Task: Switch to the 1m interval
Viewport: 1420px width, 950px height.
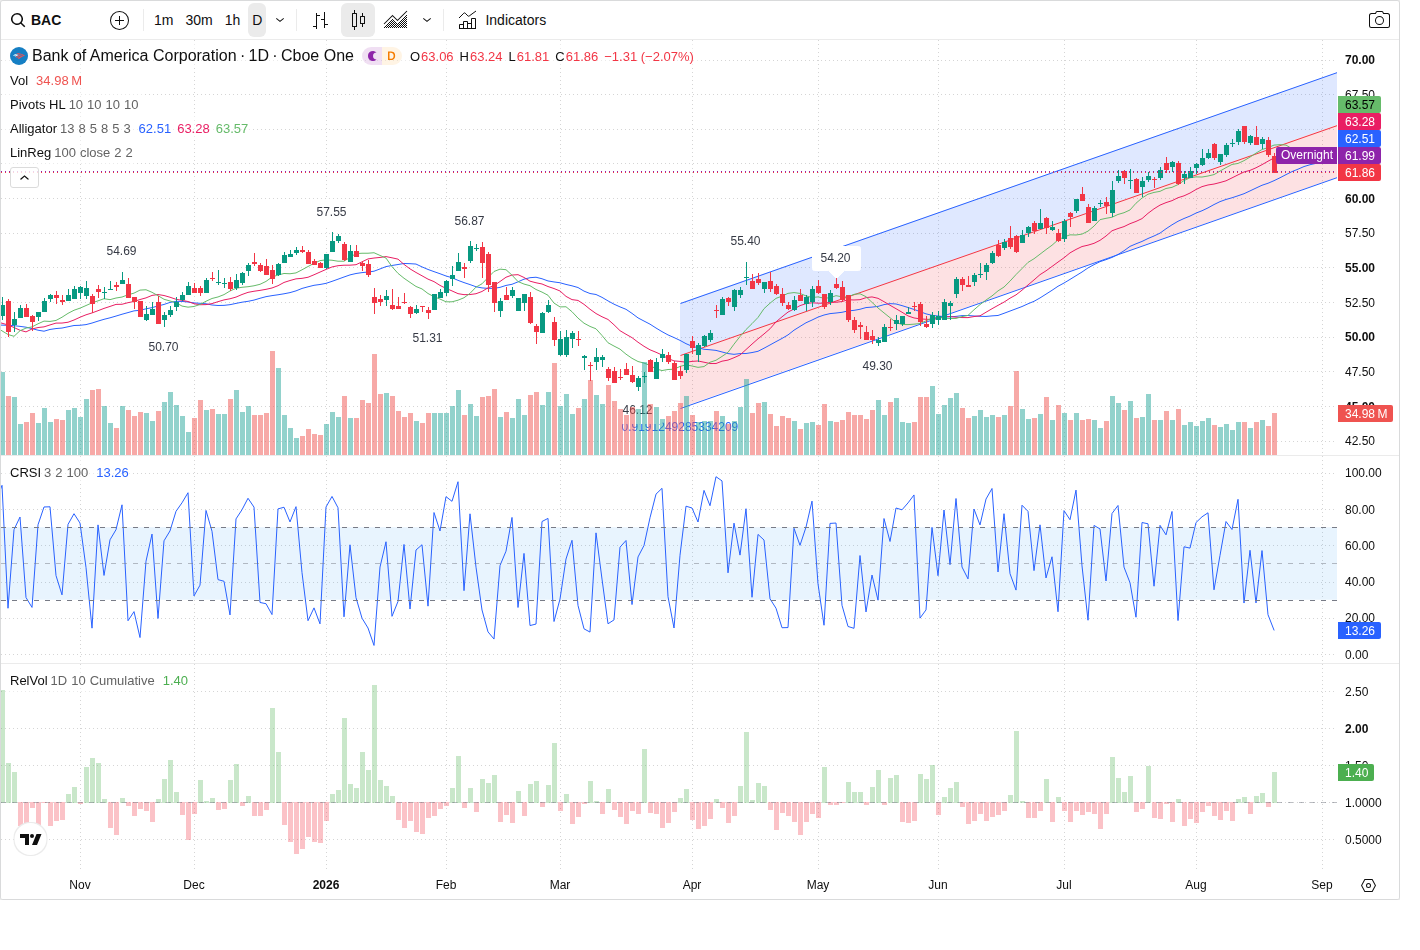Action: point(164,20)
